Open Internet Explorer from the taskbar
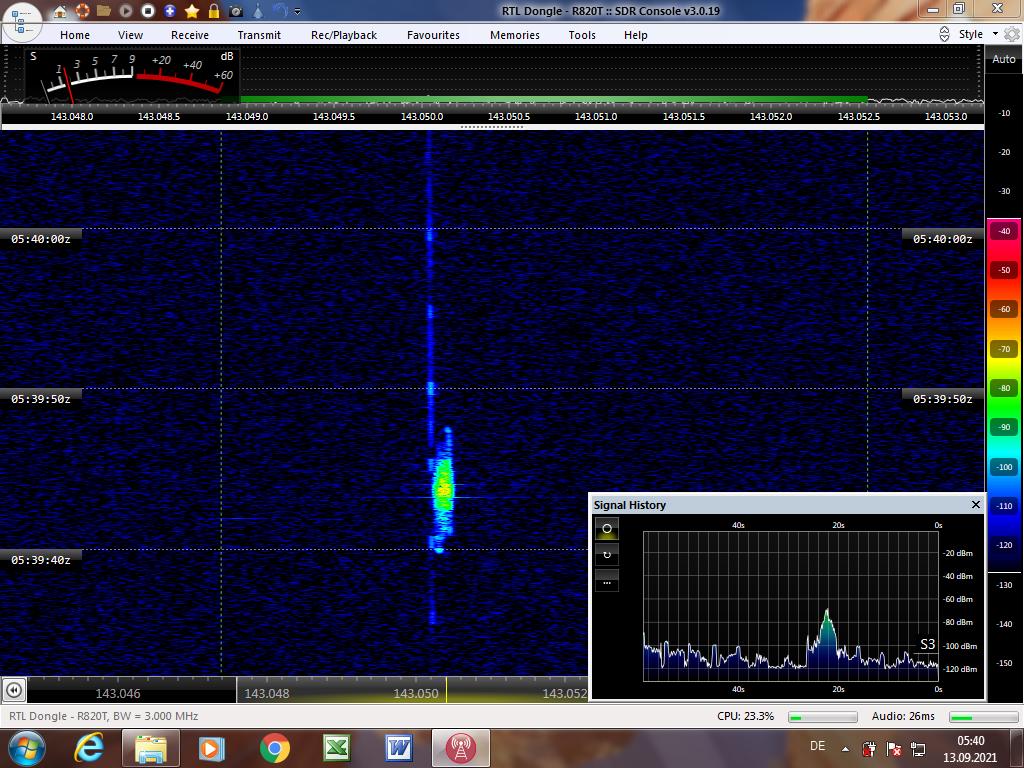 pos(89,748)
